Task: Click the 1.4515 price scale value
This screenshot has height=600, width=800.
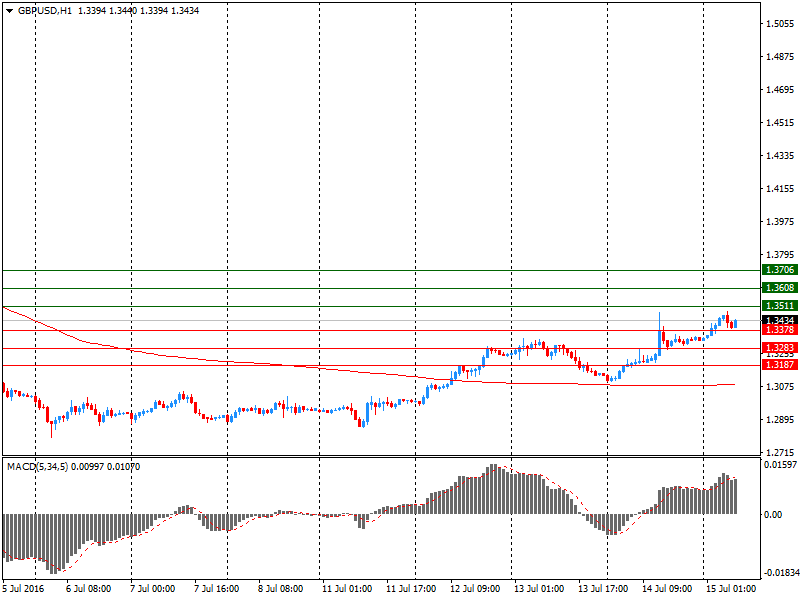Action: coord(780,122)
